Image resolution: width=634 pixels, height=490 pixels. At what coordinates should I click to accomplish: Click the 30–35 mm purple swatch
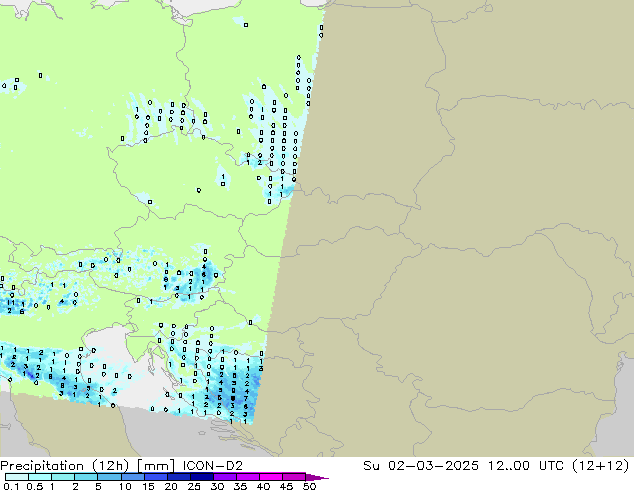224,477
